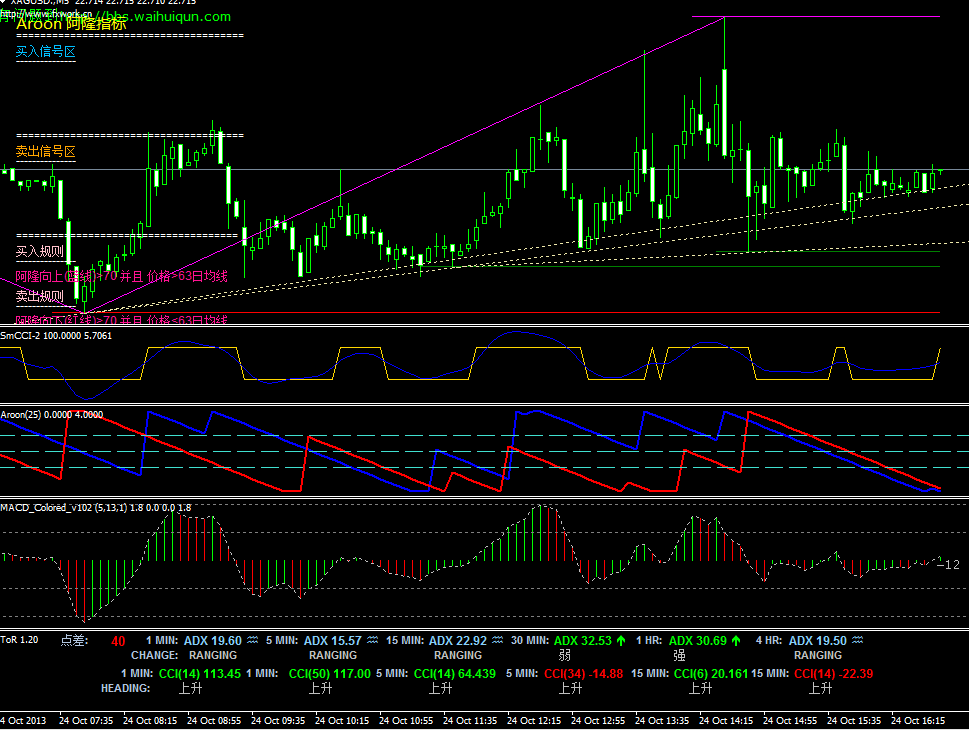Click the green up arrow beside ADX 32.53
Screen dimensions: 969x730
621,641
